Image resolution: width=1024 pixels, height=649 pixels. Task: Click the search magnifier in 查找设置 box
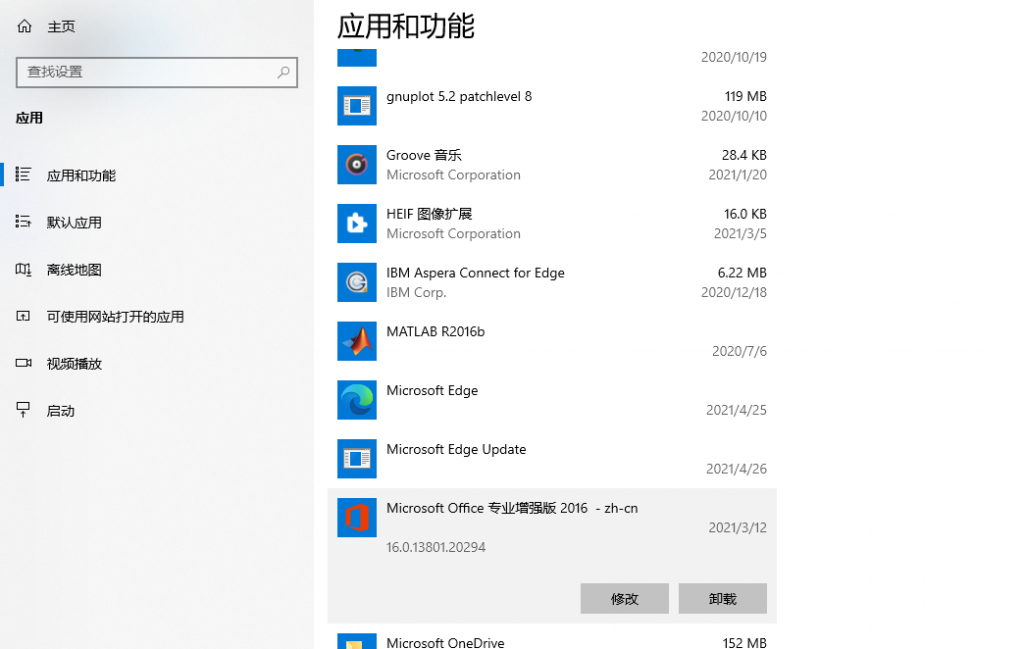283,72
